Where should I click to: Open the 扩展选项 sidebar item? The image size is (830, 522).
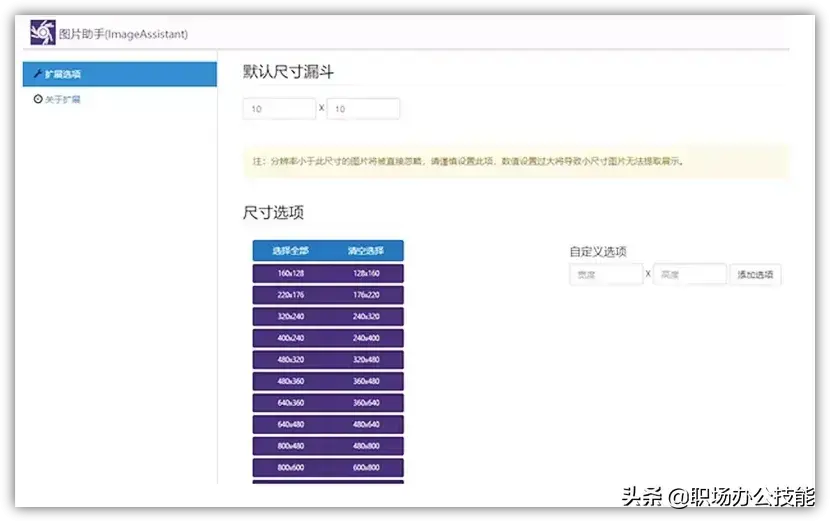click(x=120, y=74)
